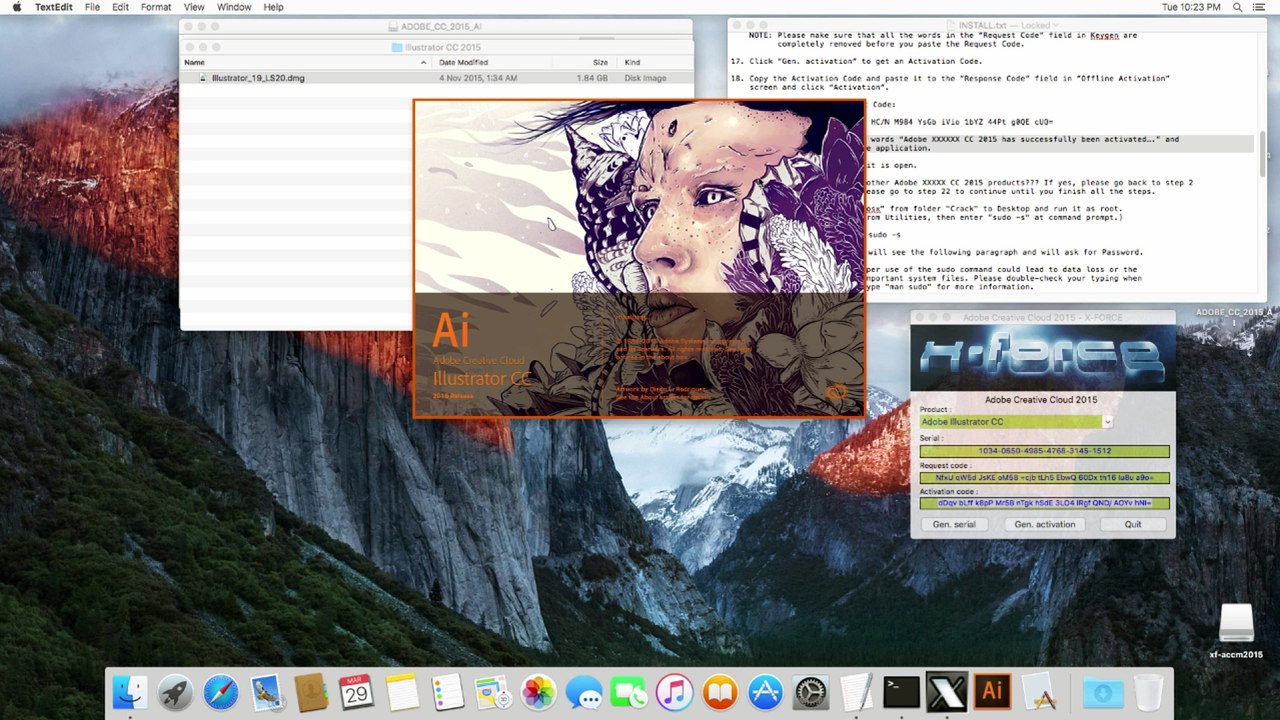1280x720 pixels.
Task: Open the App Store Dock icon
Action: [765, 692]
